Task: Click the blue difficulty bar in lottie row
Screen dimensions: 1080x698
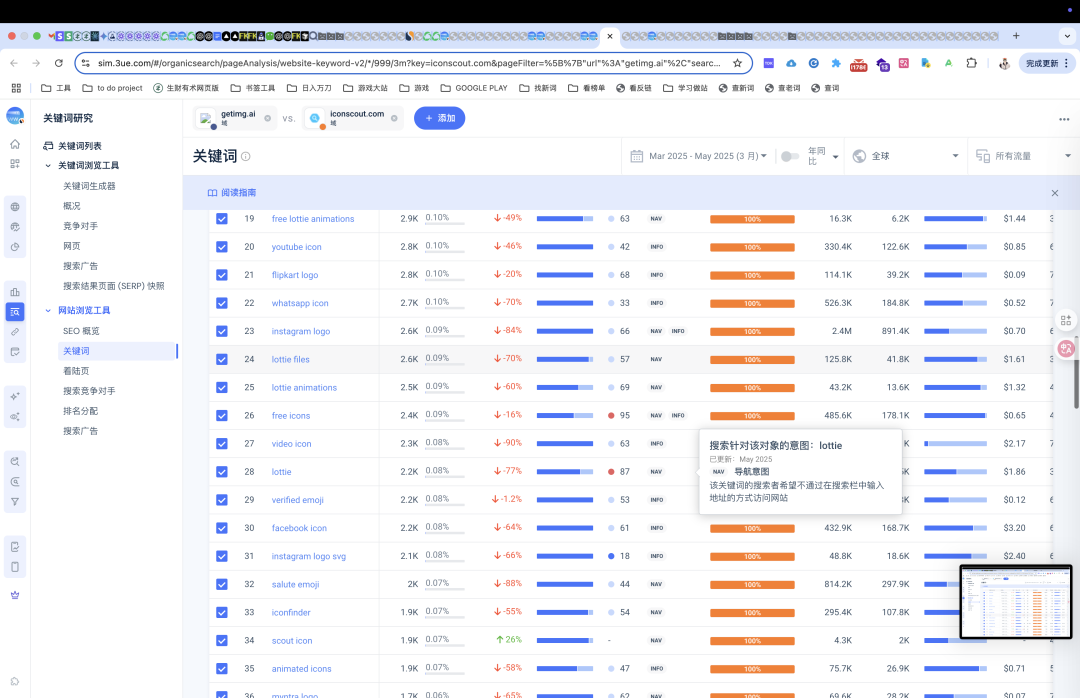Action: tap(565, 472)
